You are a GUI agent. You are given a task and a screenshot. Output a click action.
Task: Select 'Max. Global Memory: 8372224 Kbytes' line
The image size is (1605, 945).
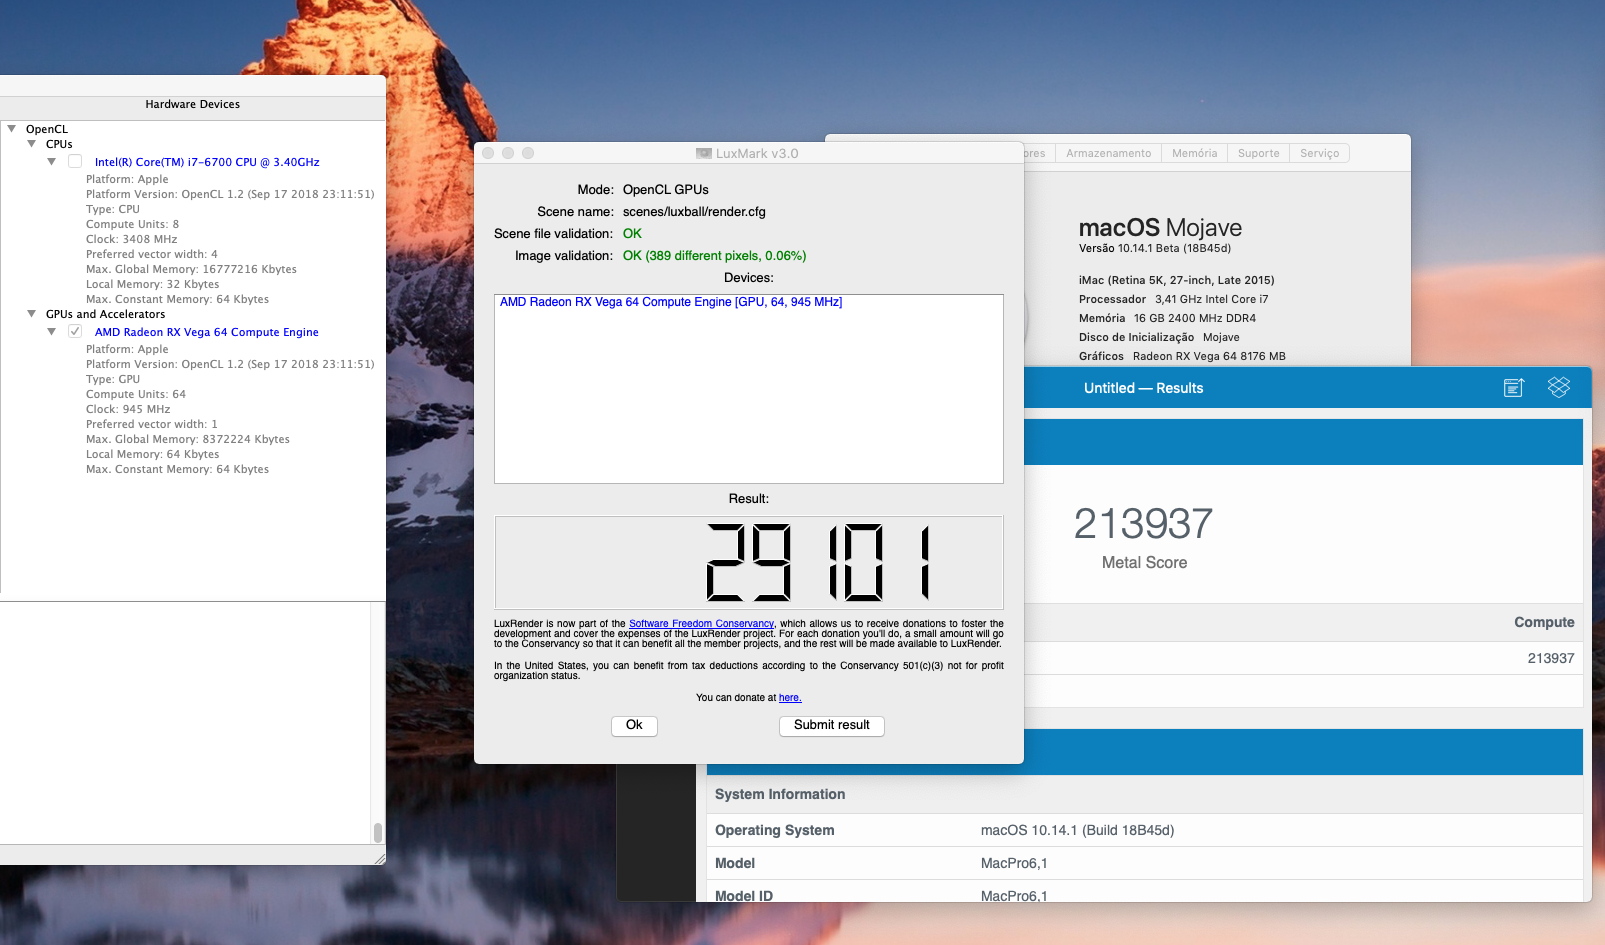click(188, 439)
